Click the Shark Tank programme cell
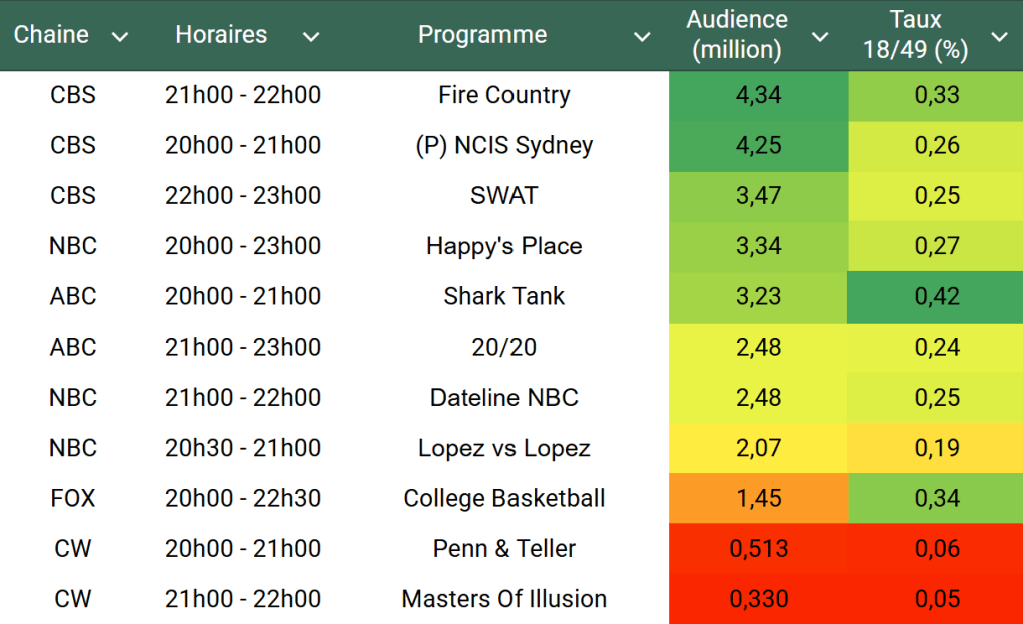Image resolution: width=1023 pixels, height=624 pixels. pyautogui.click(x=504, y=296)
